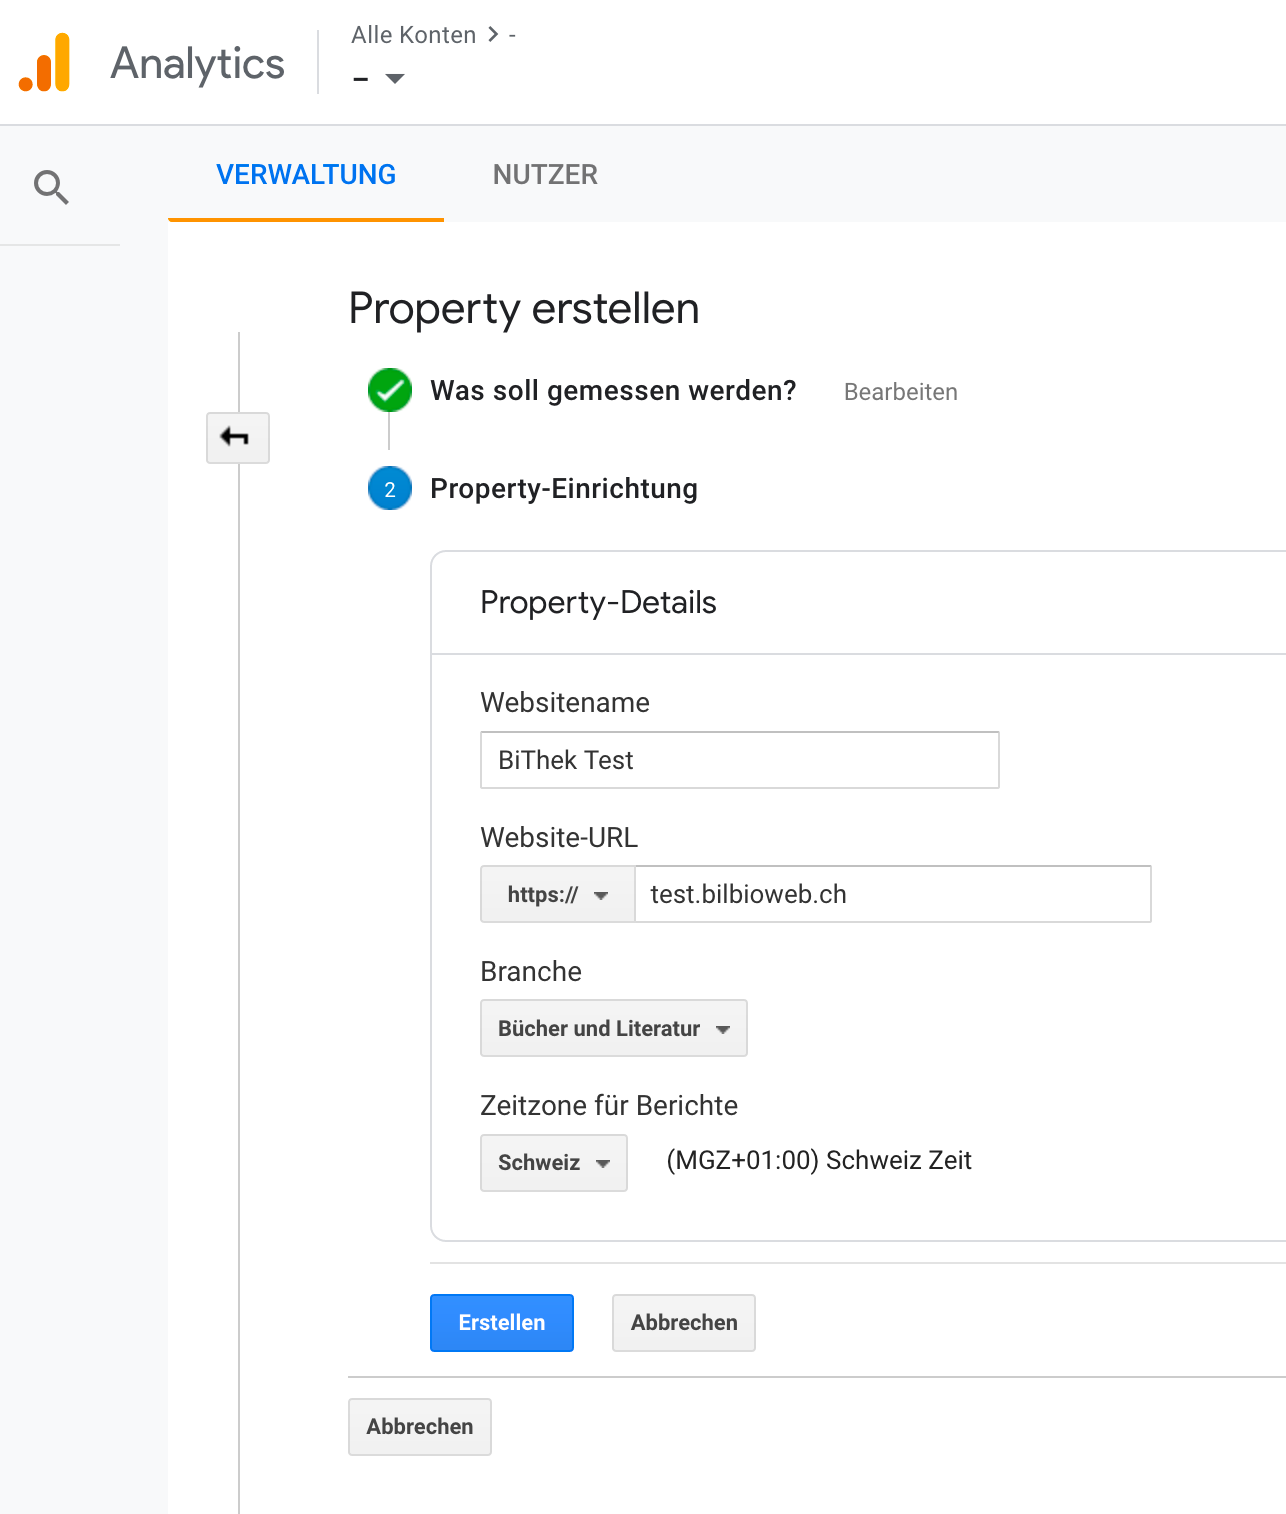Click the Bearbeiten link

900,392
